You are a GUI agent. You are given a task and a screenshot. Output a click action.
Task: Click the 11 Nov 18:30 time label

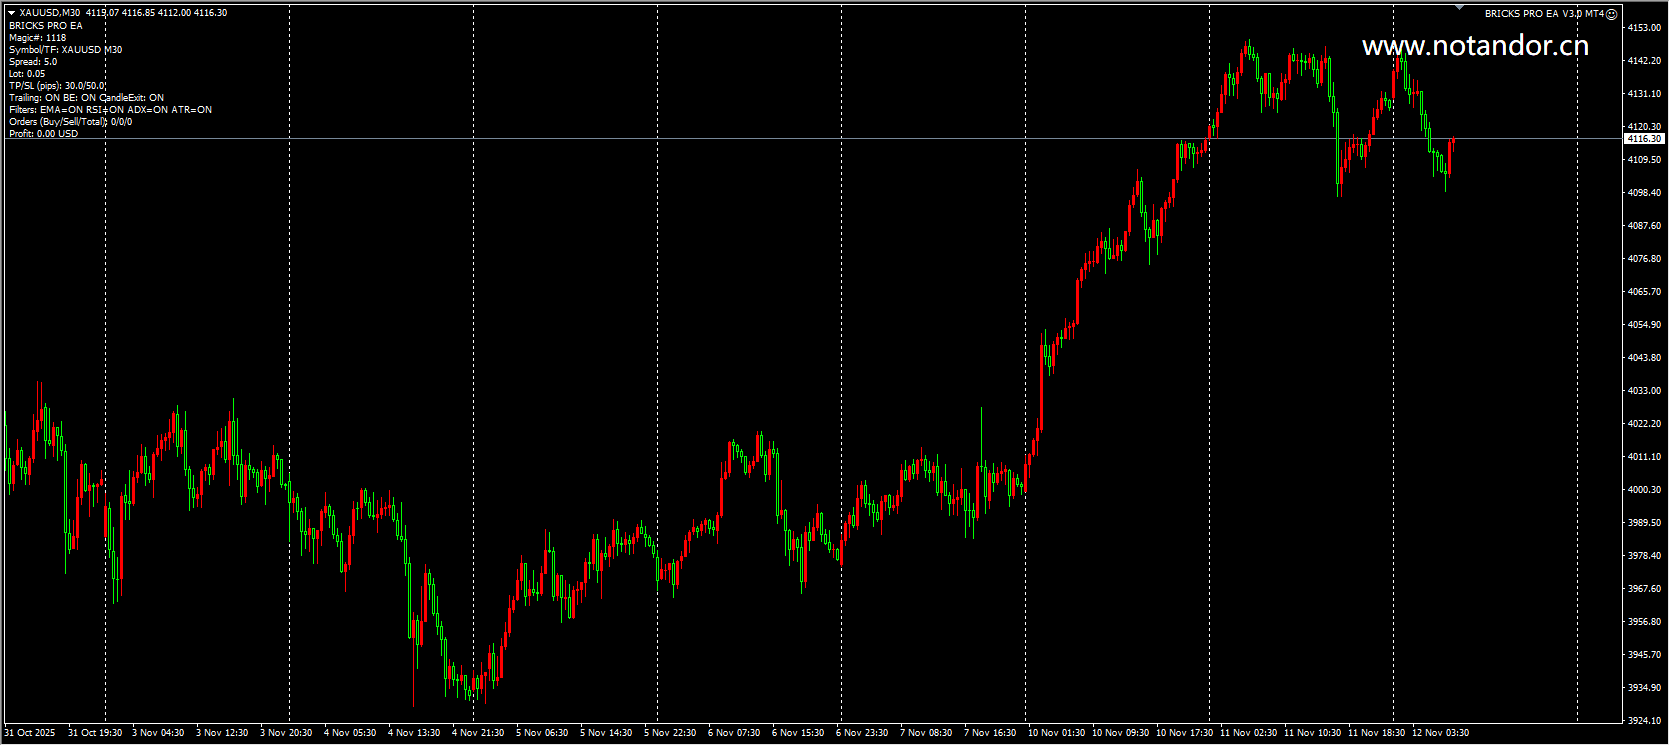1376,733
